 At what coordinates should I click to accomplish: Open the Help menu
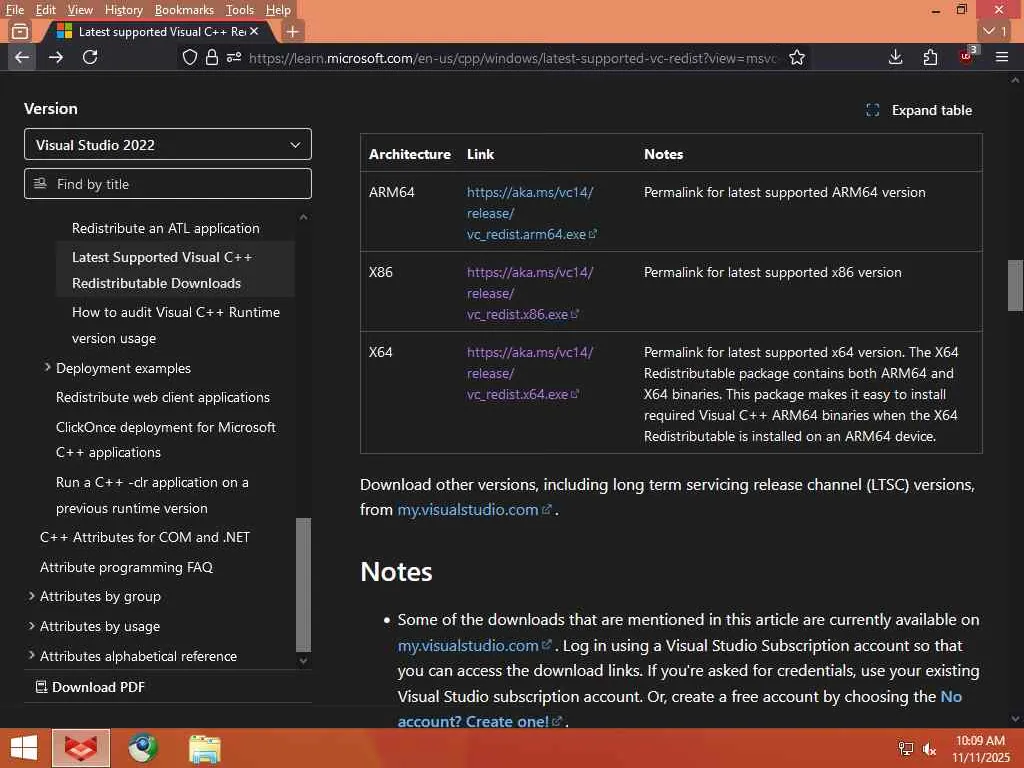point(278,9)
